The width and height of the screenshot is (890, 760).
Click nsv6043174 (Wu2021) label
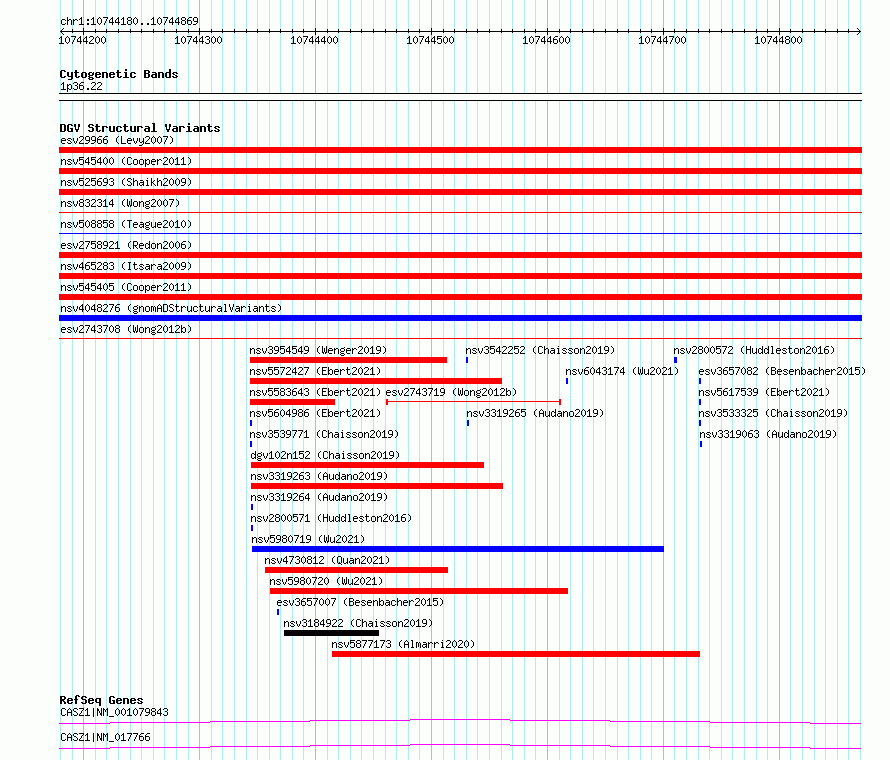(x=622, y=371)
